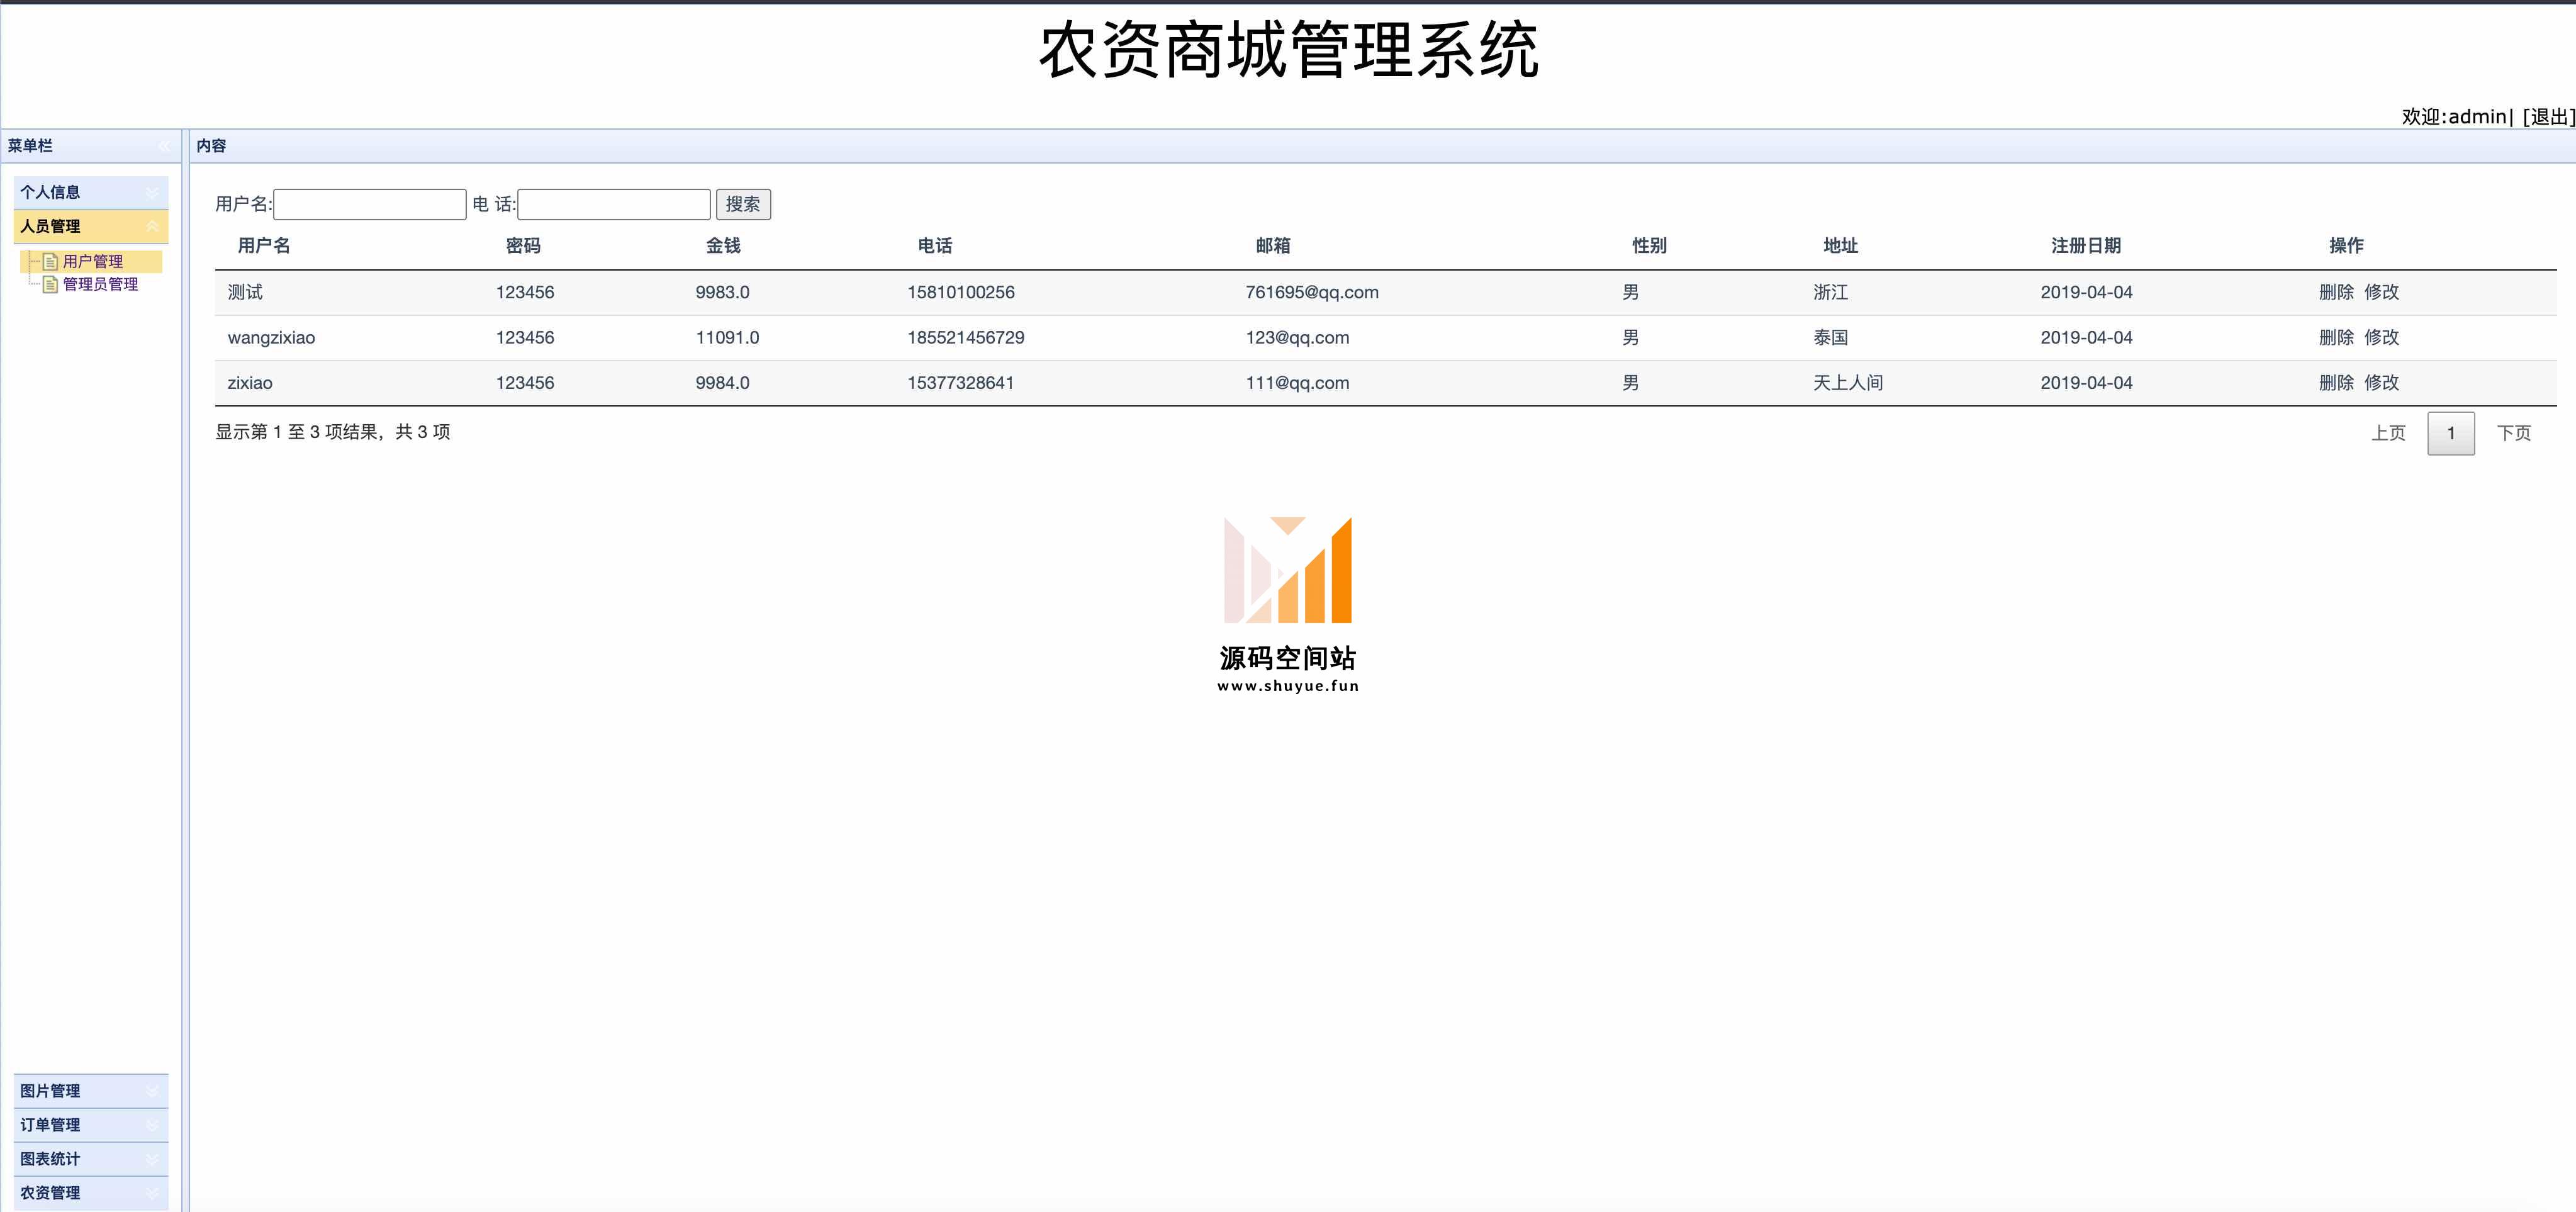The height and width of the screenshot is (1212, 2576).
Task: Select page 1 in pagination
Action: pos(2451,433)
